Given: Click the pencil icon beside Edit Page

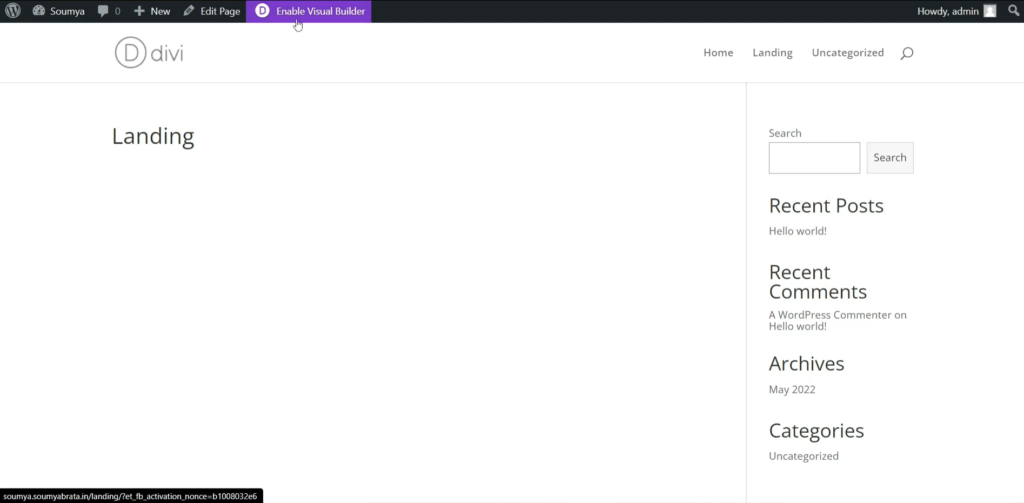Looking at the screenshot, I should click(189, 11).
